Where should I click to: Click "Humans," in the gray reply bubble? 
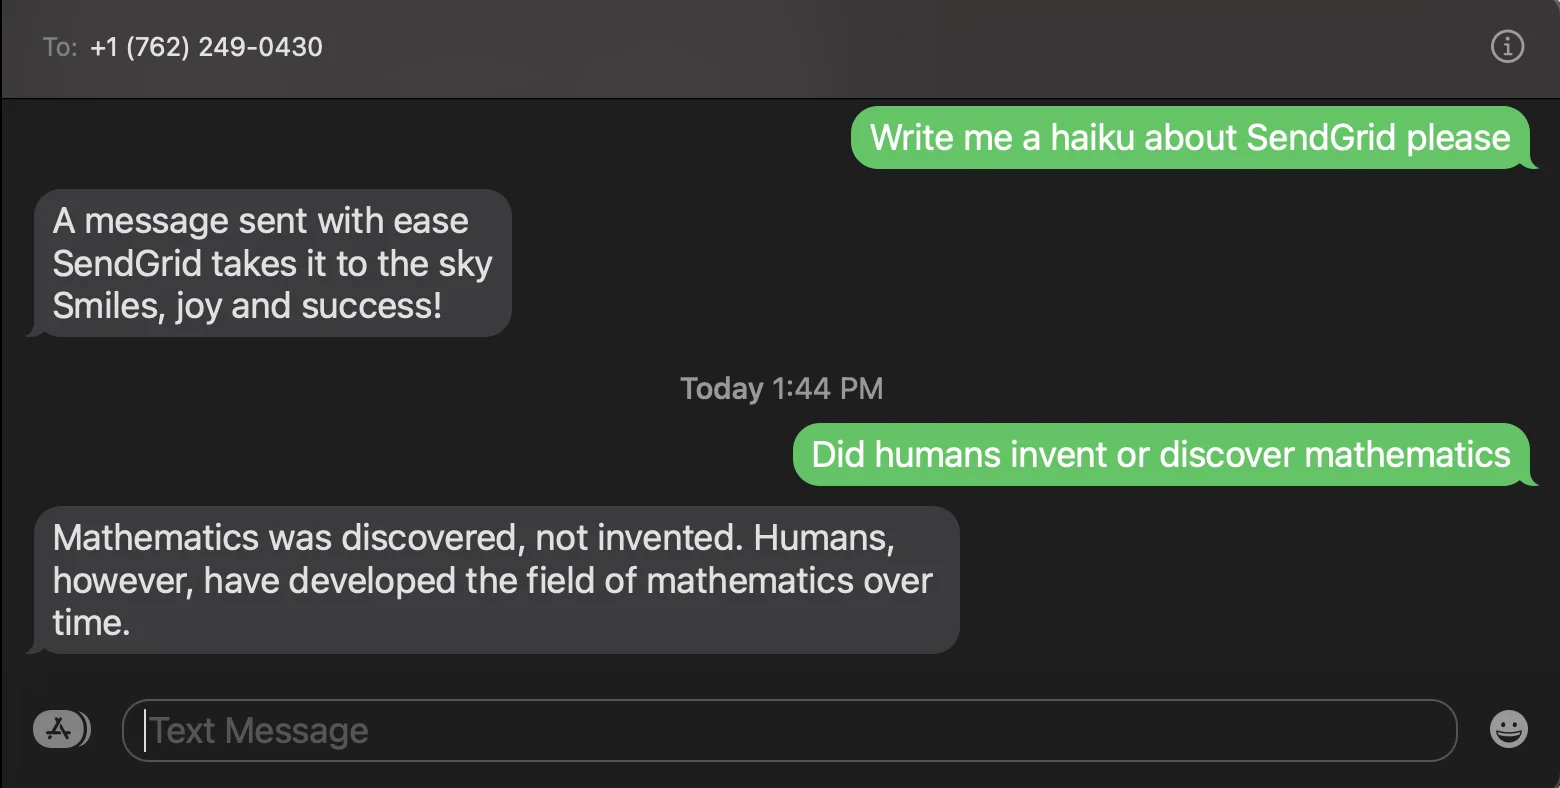tap(823, 538)
